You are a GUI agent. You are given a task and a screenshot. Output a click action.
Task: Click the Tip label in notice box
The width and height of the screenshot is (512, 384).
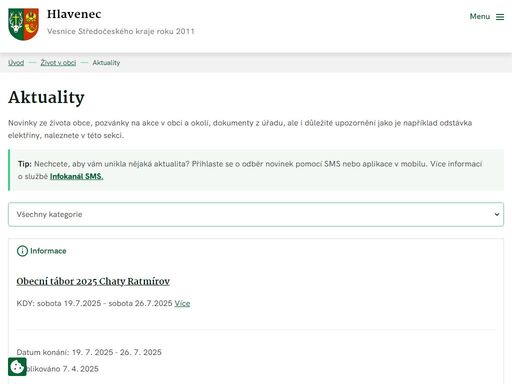pyautogui.click(x=25, y=164)
